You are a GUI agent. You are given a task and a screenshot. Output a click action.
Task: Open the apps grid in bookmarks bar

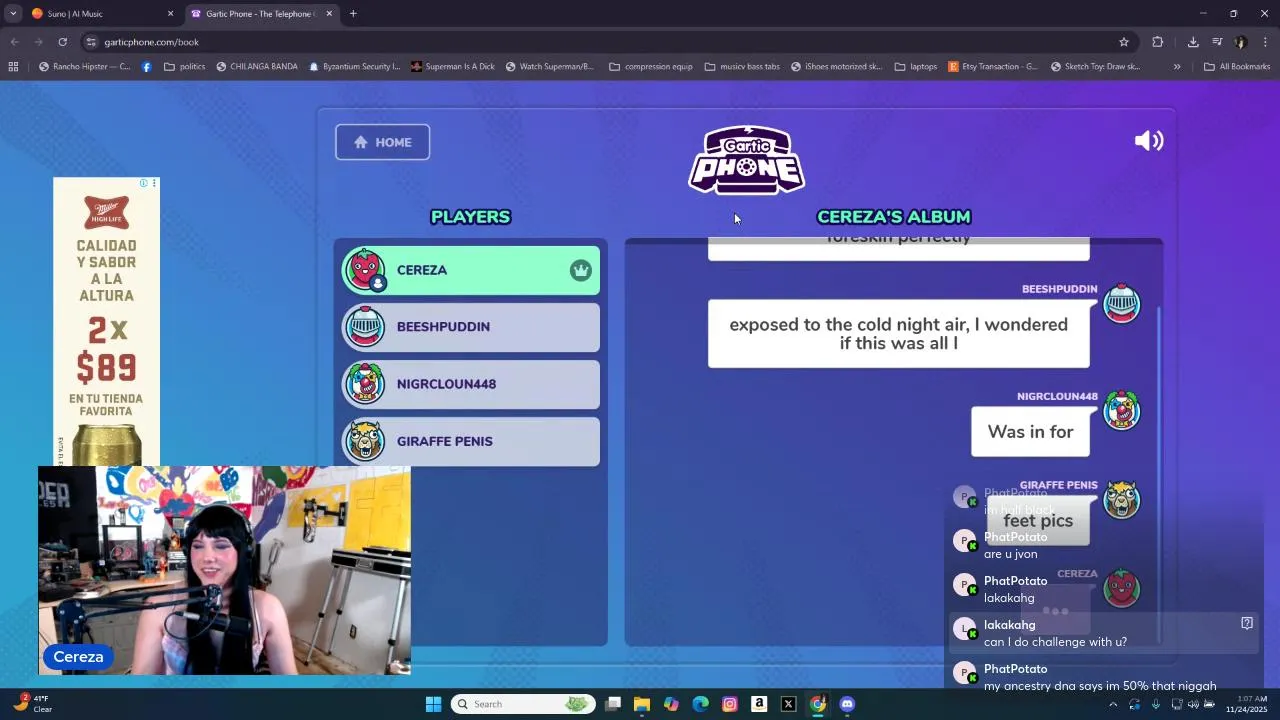pyautogui.click(x=13, y=67)
